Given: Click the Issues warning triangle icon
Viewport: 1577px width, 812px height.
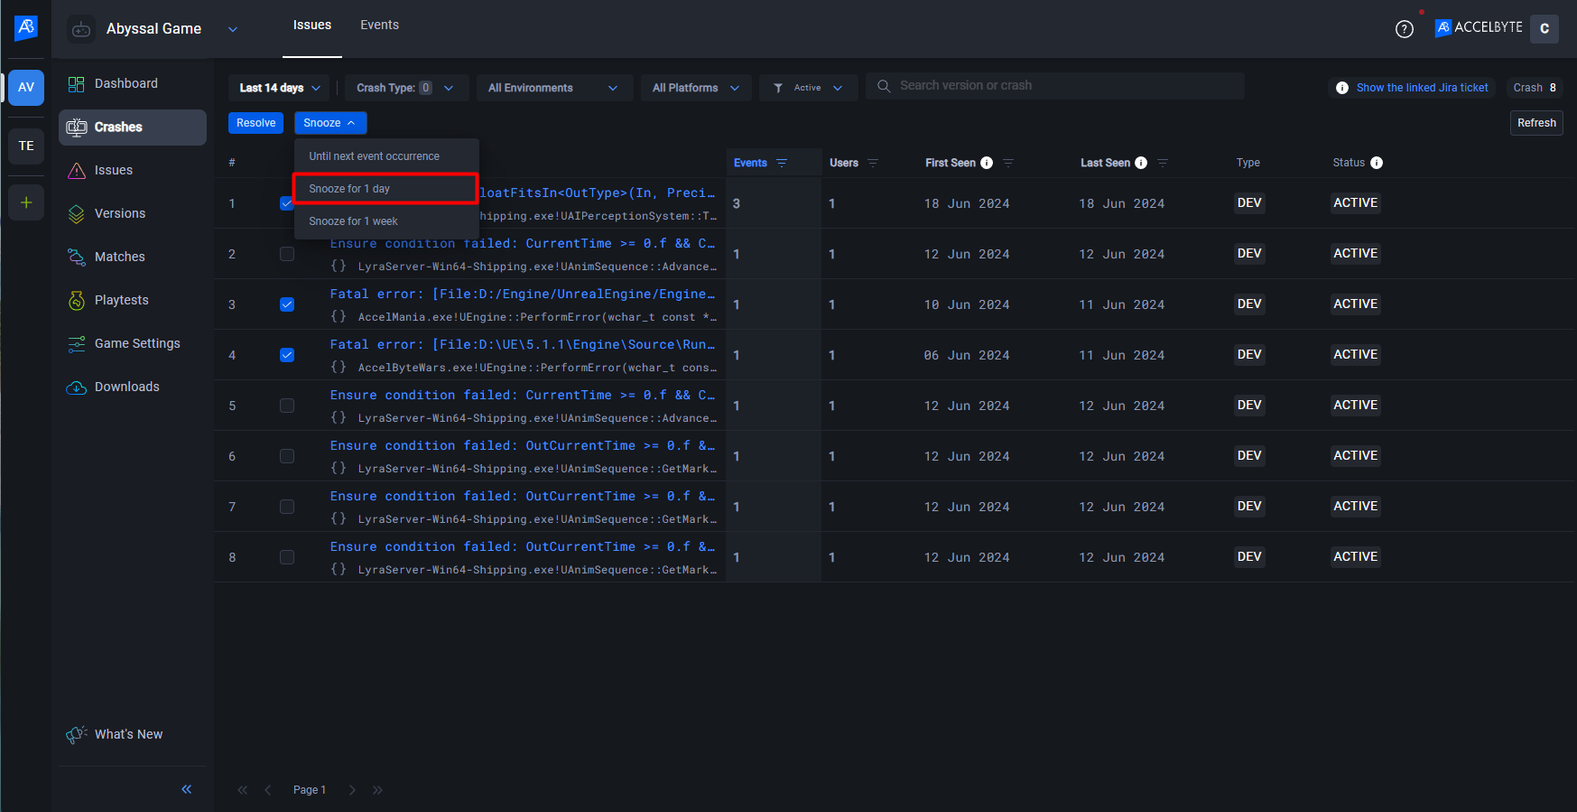Looking at the screenshot, I should click(76, 171).
